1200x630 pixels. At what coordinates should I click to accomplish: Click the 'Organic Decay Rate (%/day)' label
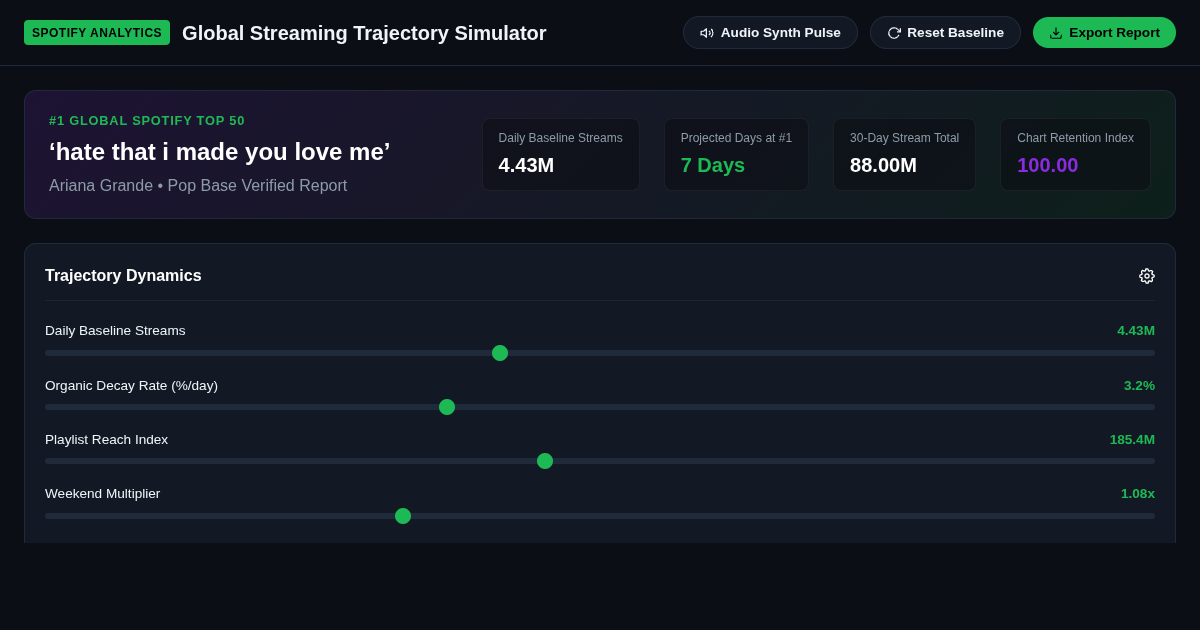(x=131, y=386)
